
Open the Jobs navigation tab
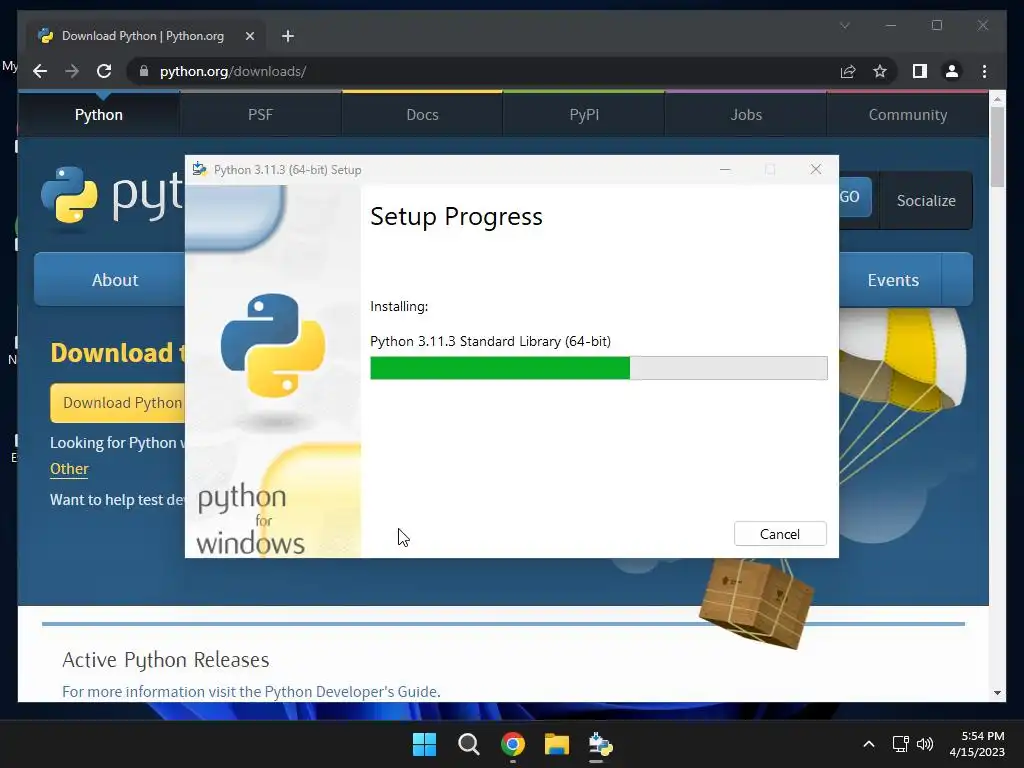pos(746,114)
